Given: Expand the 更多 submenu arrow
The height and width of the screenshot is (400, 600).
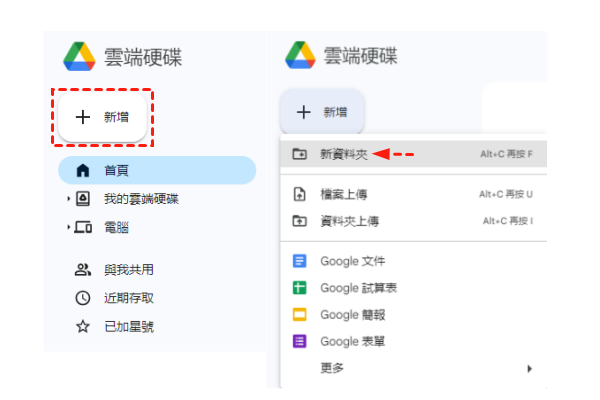Looking at the screenshot, I should coord(530,369).
